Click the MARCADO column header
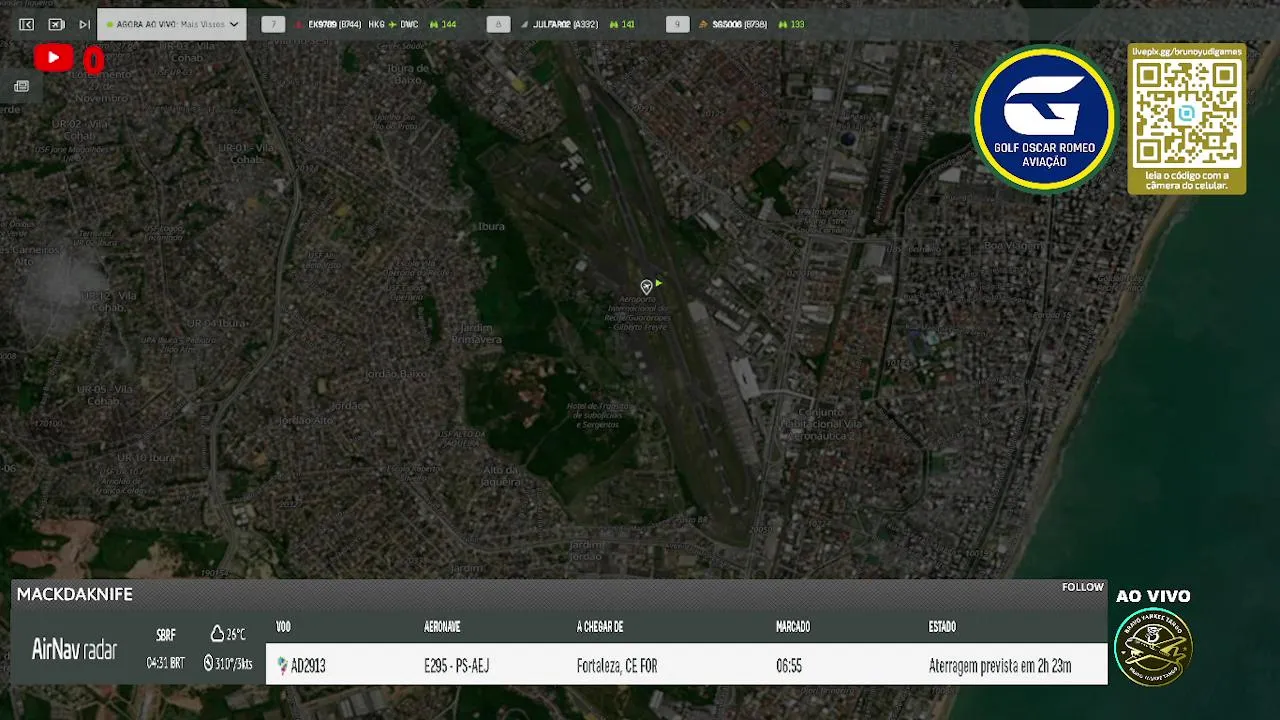1280x720 pixels. coord(793,627)
